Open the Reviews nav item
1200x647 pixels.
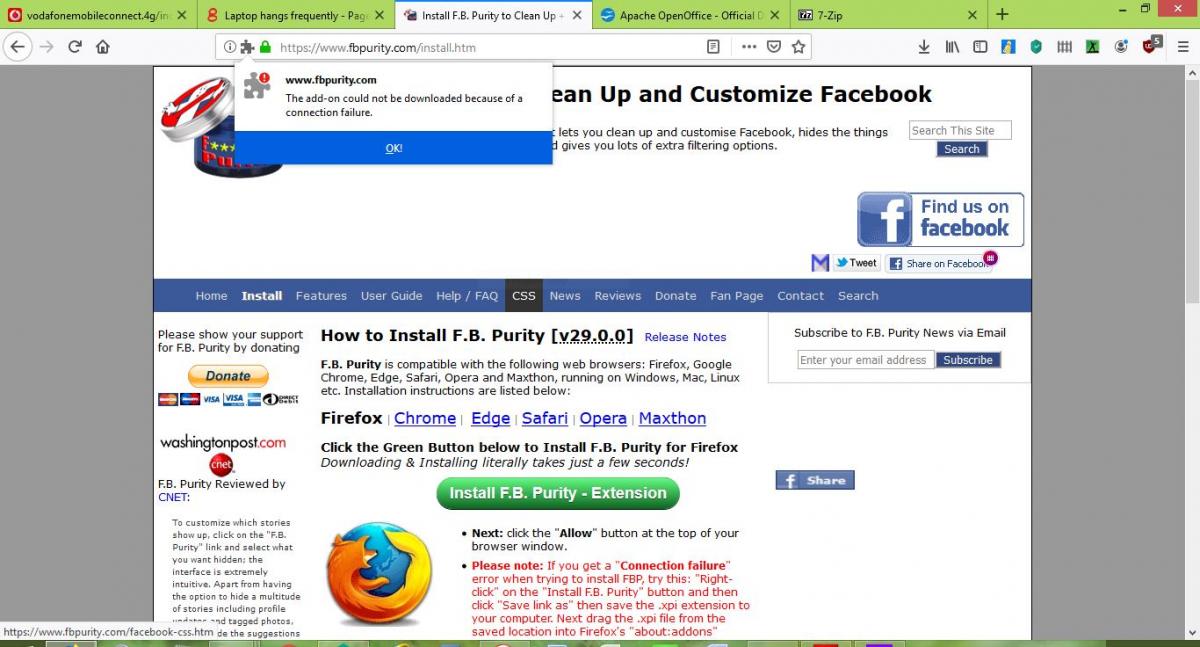[x=618, y=296]
